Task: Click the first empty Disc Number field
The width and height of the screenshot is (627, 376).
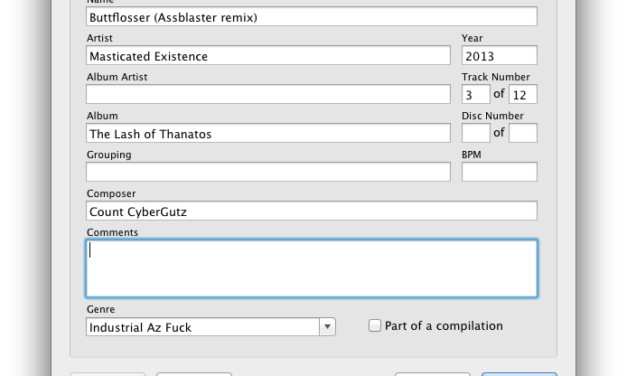Action: tap(476, 133)
